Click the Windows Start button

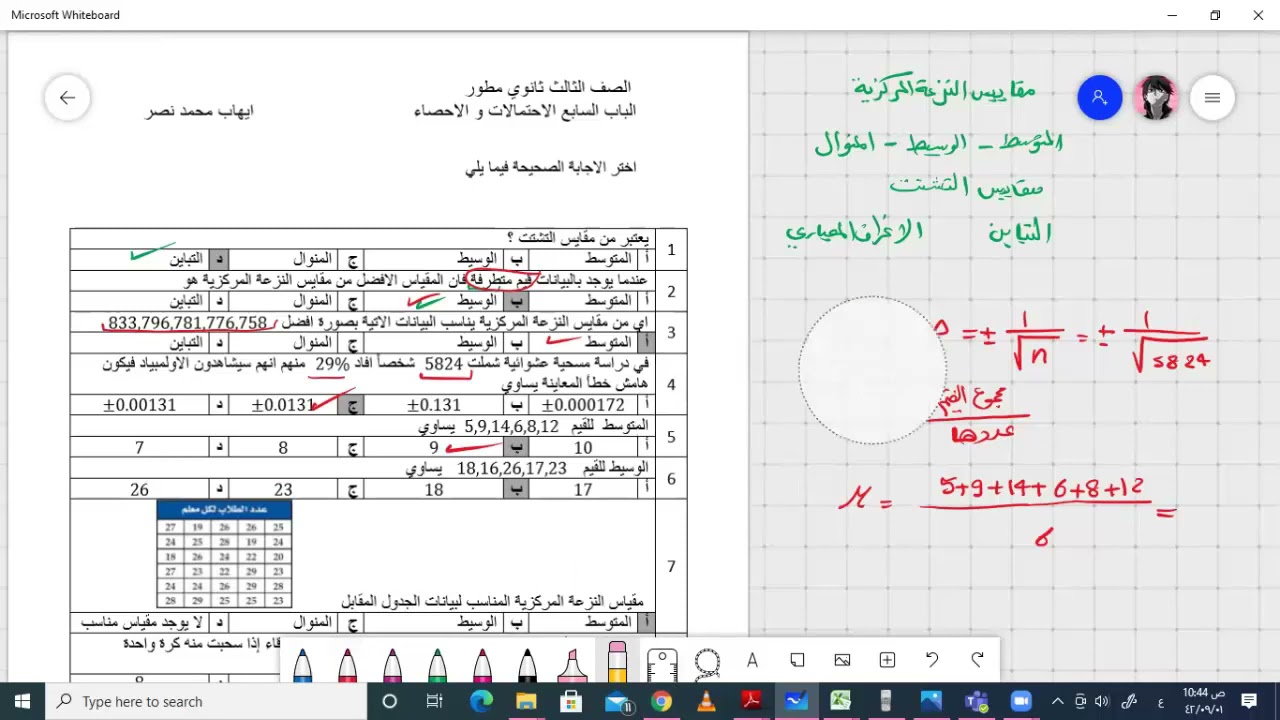click(23, 701)
